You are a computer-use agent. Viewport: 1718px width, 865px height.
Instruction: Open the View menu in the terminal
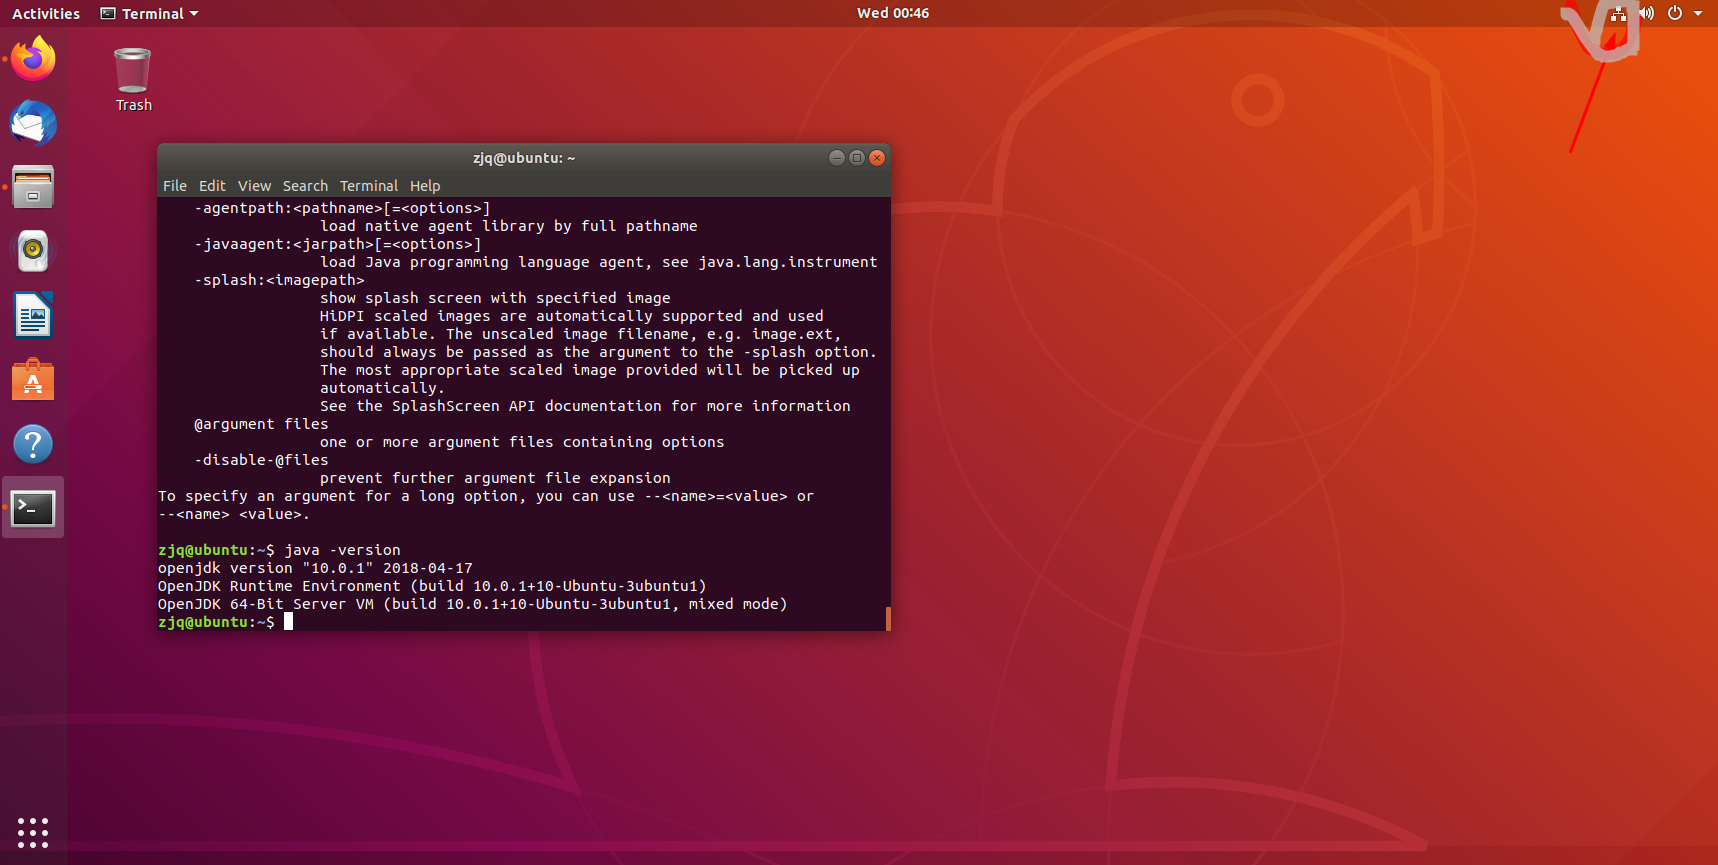(x=254, y=186)
